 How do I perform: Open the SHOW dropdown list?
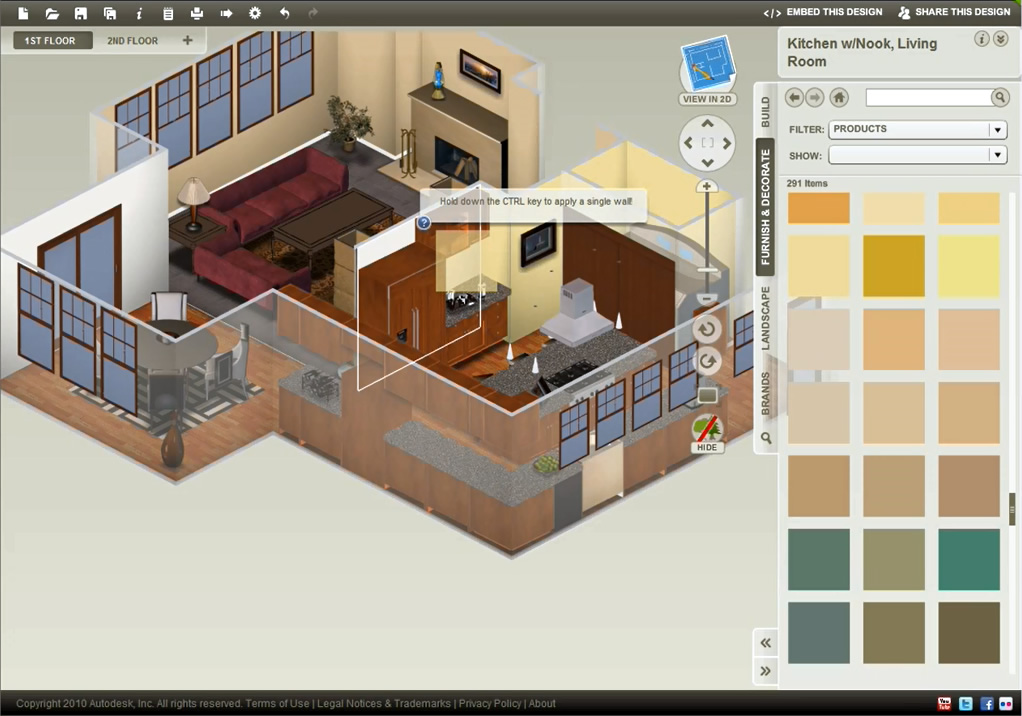[918, 155]
